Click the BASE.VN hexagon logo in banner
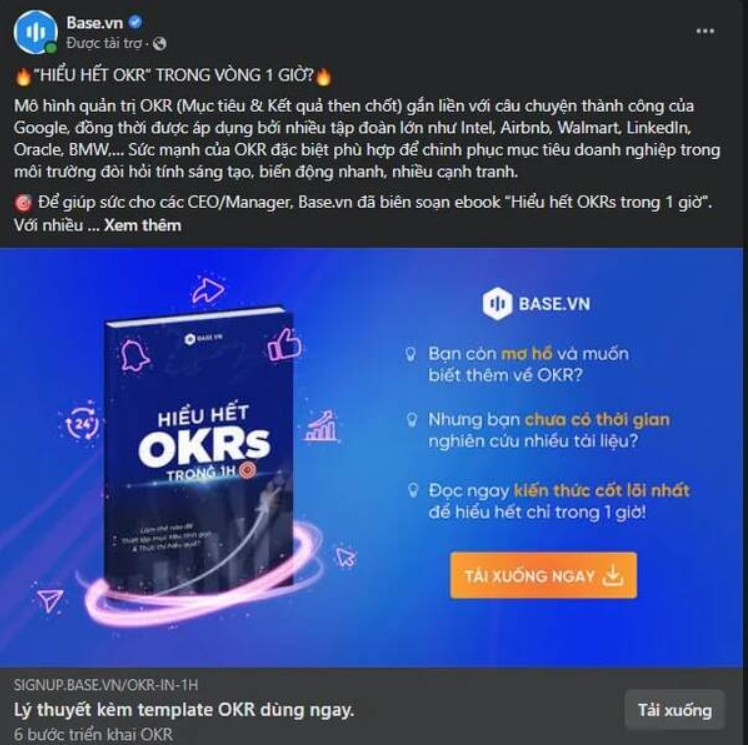Viewport: 748px width, 745px height. (497, 303)
